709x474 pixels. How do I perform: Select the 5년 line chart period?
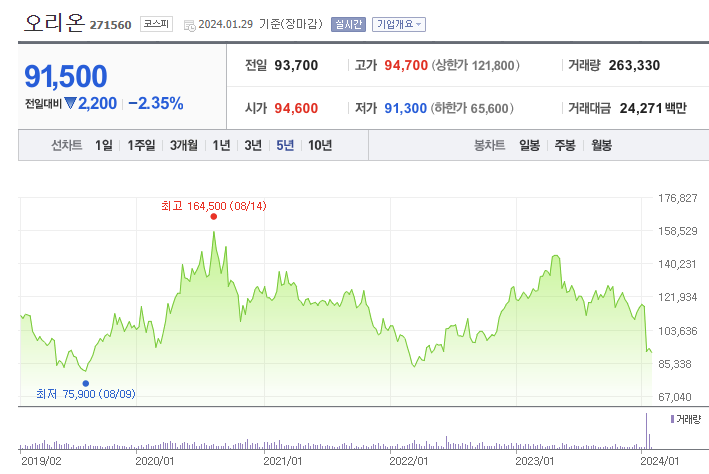click(x=285, y=145)
